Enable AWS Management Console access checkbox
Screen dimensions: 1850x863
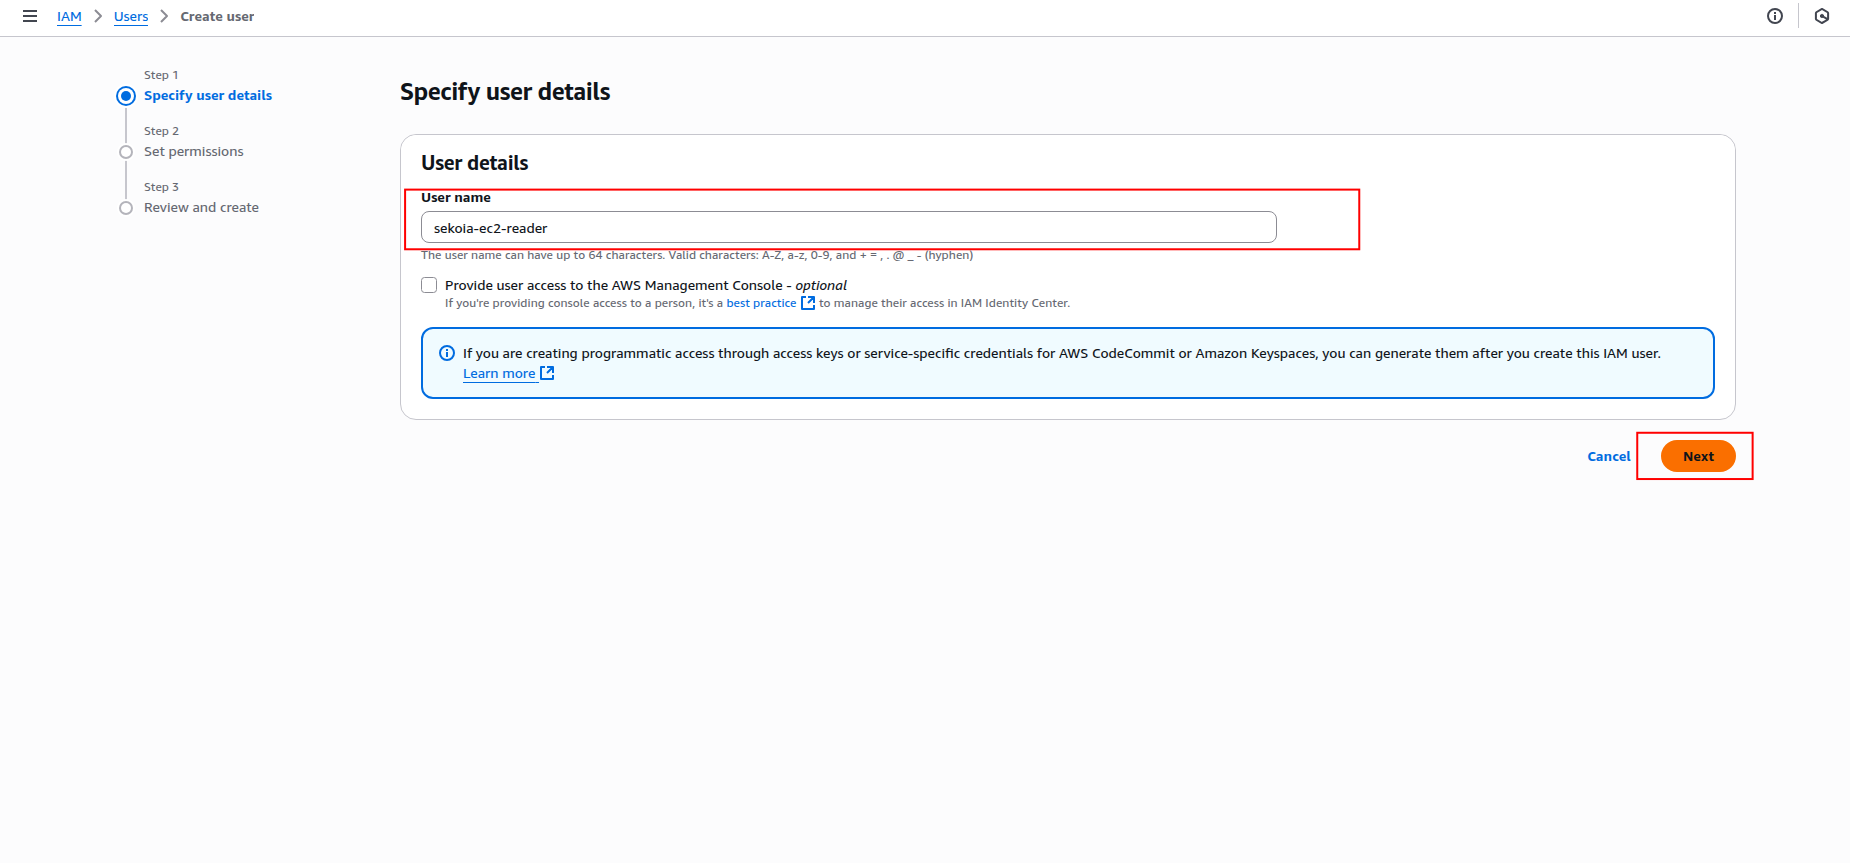[429, 285]
